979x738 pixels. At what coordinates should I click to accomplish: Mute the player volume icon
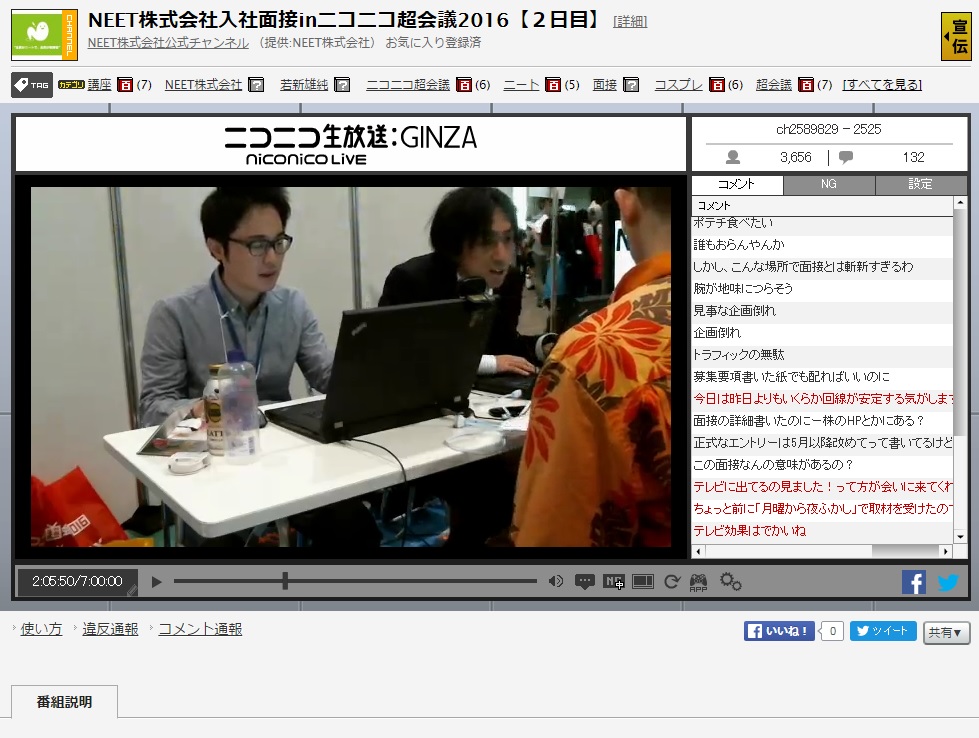click(x=556, y=581)
